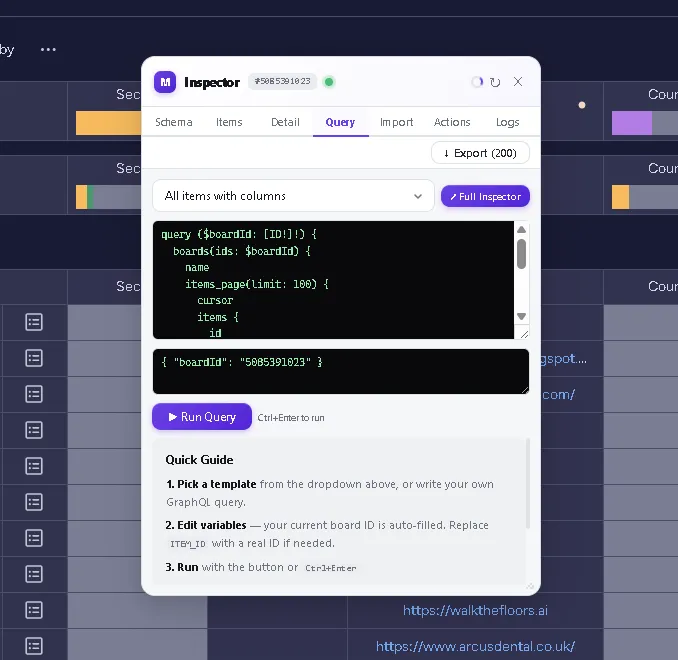678x660 pixels.
Task: Click the third row's item detail icon
Action: point(34,394)
